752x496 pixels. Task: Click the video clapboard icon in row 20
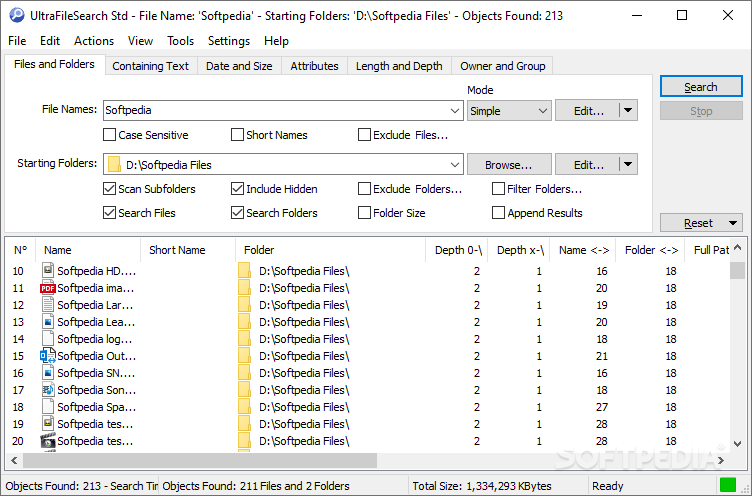pyautogui.click(x=47, y=441)
